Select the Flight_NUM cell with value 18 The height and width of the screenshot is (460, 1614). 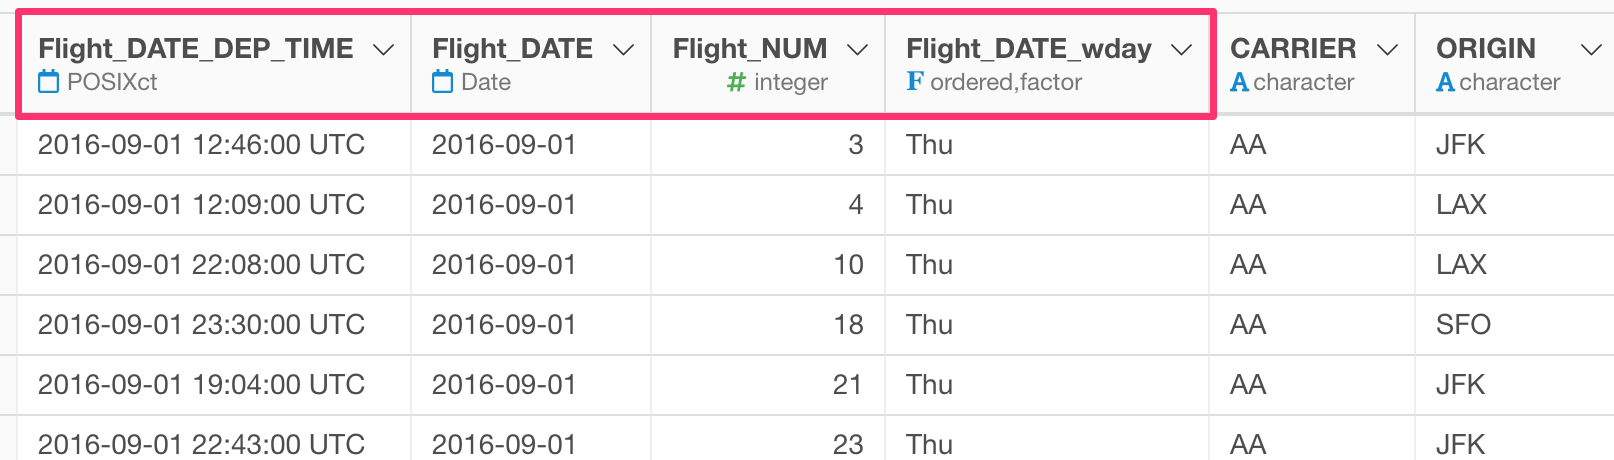pos(768,325)
